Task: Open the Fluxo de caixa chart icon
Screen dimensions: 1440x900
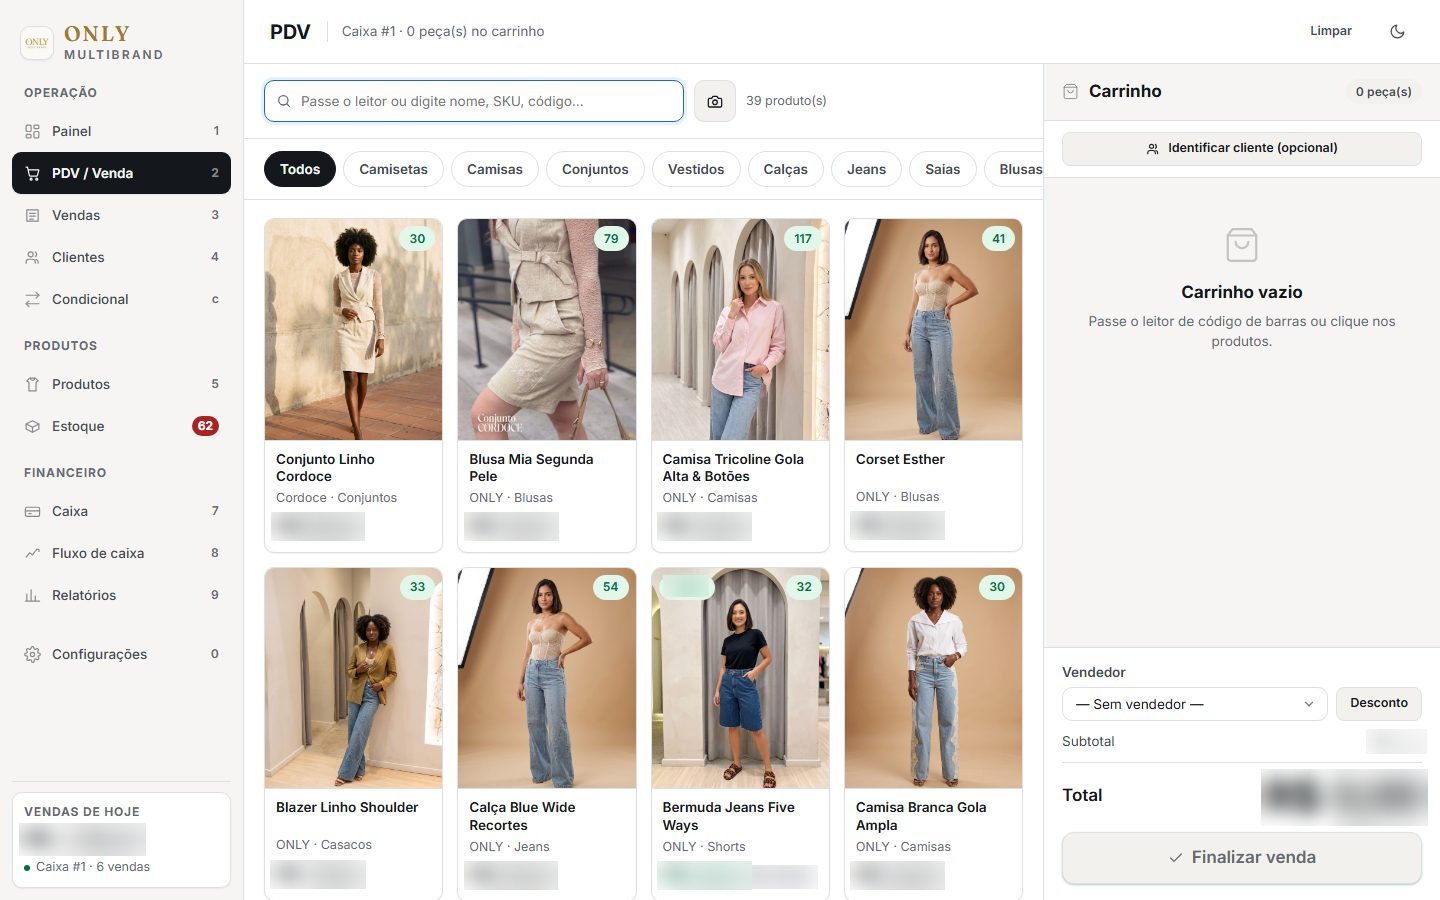Action: pos(32,553)
